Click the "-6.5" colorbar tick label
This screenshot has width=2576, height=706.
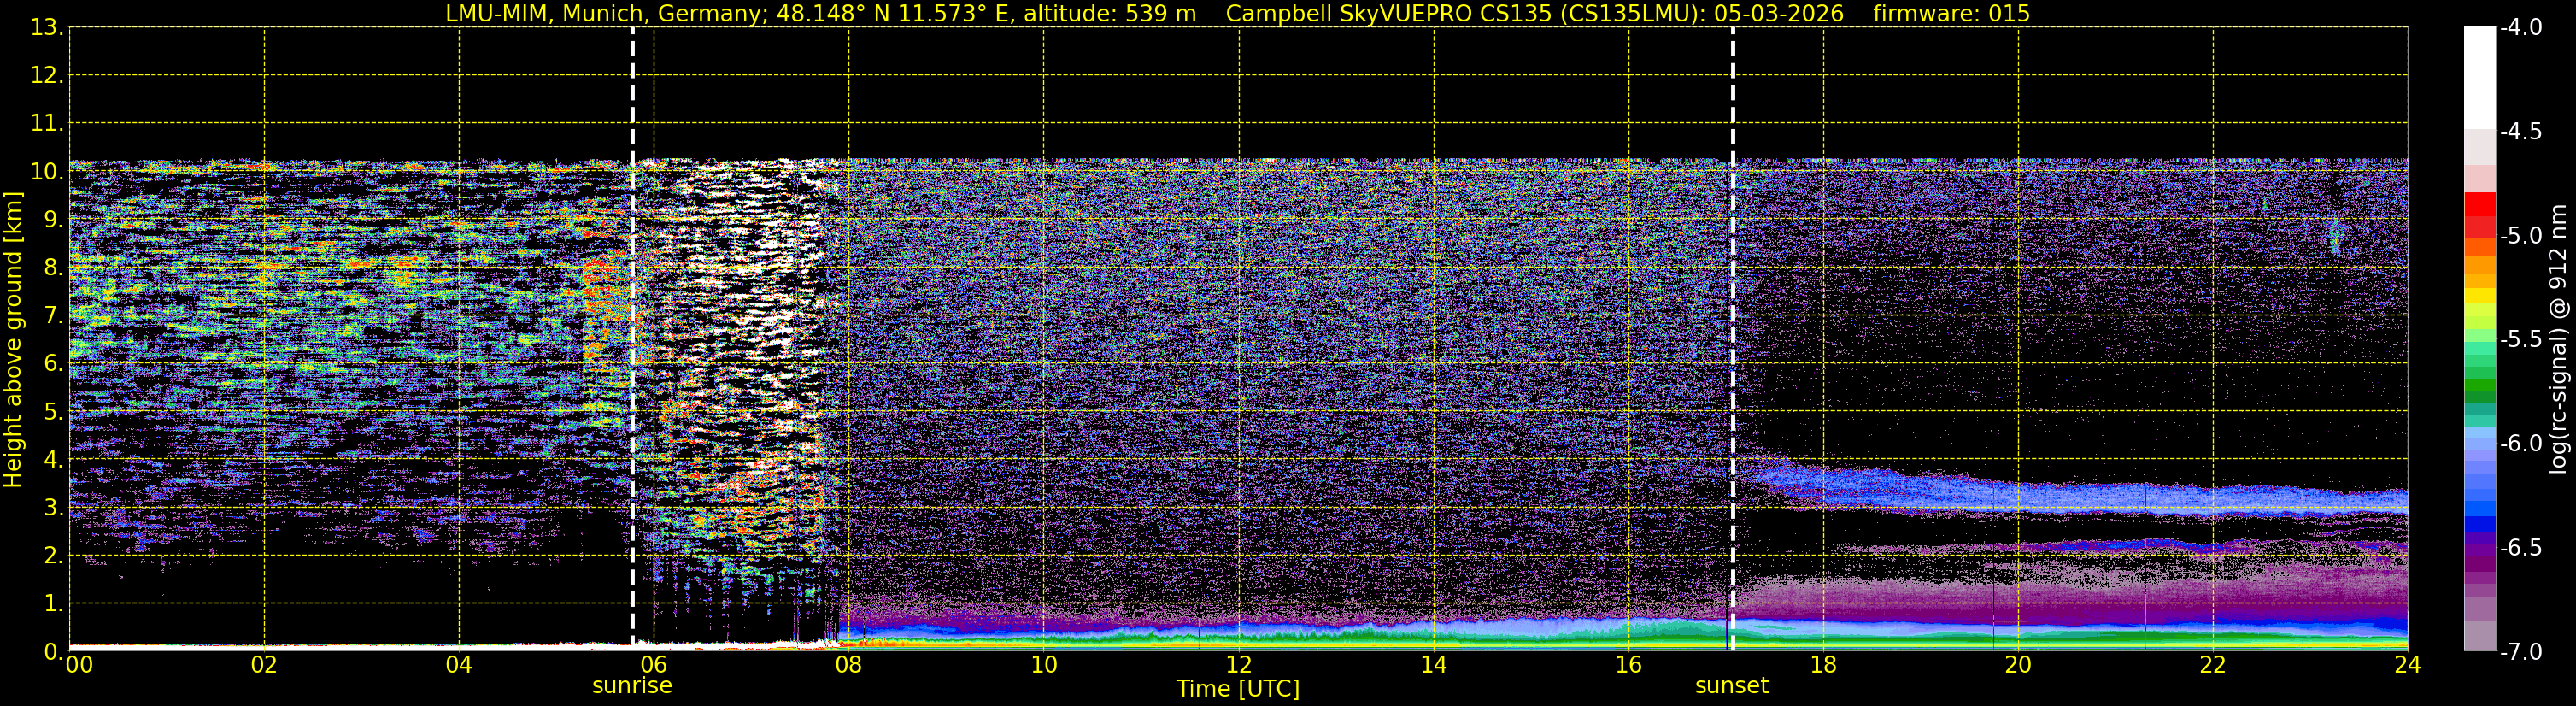(x=2521, y=548)
